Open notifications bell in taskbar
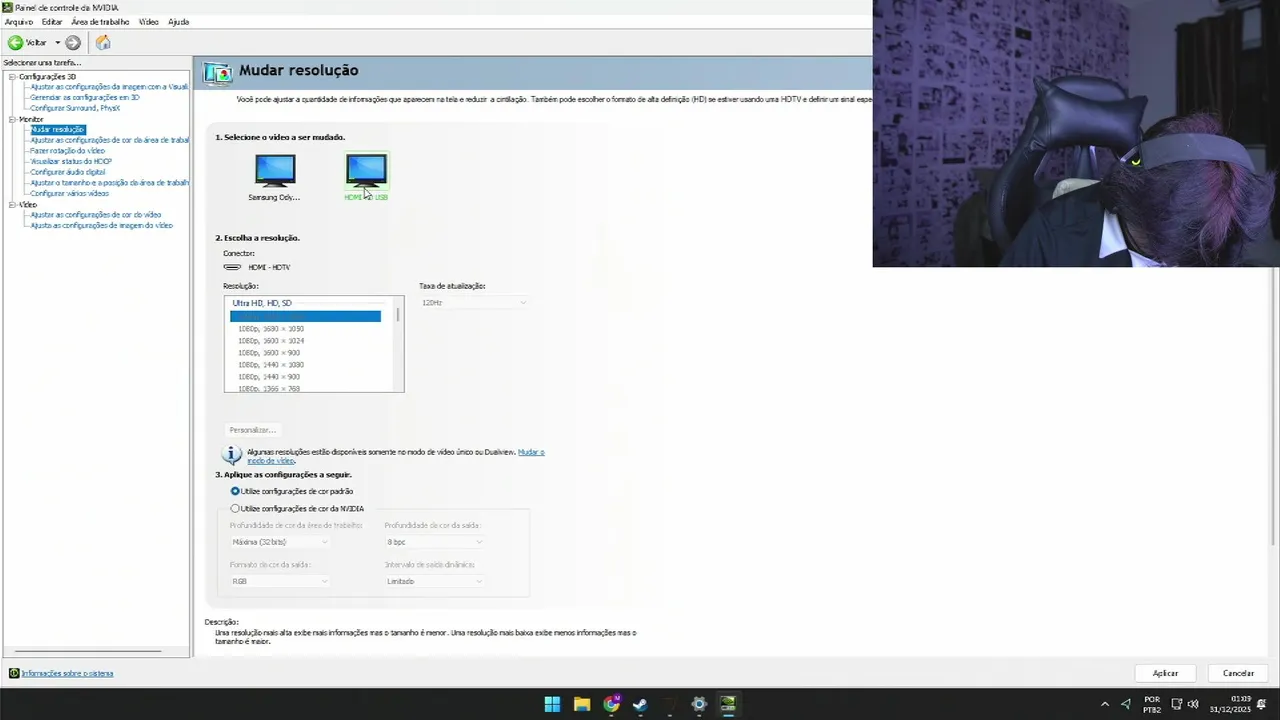 tap(1262, 704)
